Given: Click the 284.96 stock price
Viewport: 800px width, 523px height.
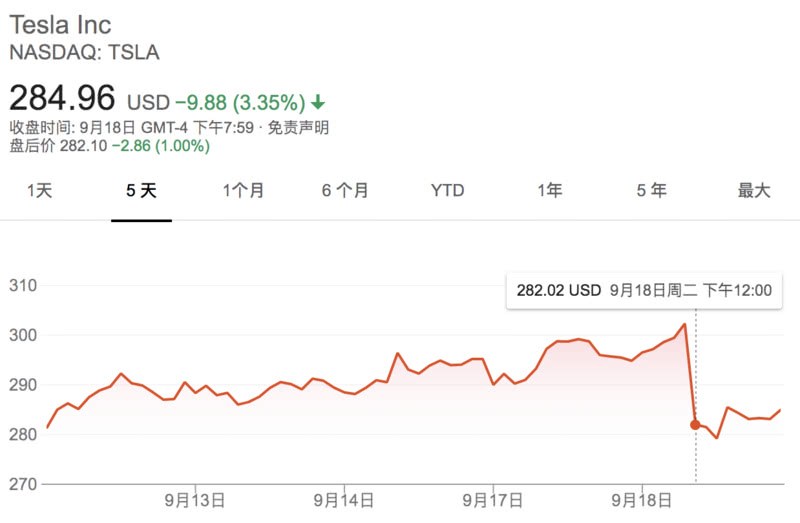Looking at the screenshot, I should [x=63, y=100].
